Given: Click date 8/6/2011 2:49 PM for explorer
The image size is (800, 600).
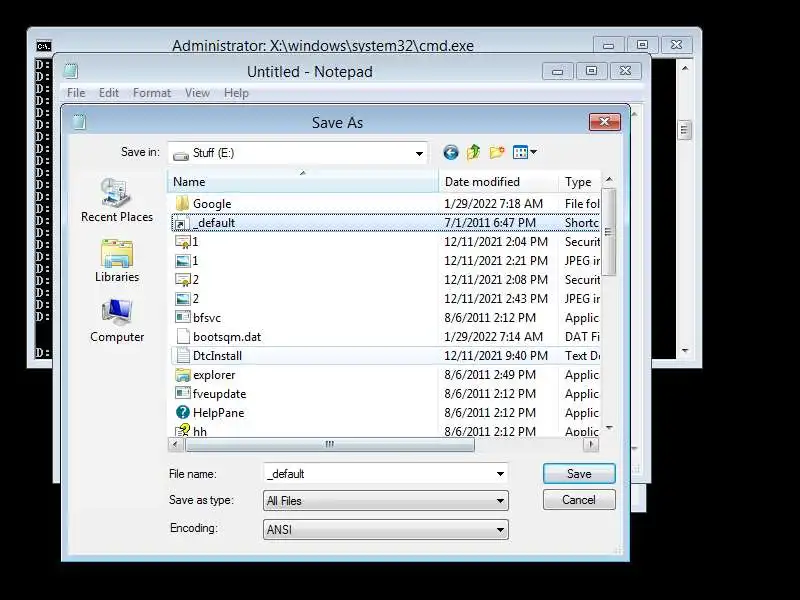Looking at the screenshot, I should point(490,374).
